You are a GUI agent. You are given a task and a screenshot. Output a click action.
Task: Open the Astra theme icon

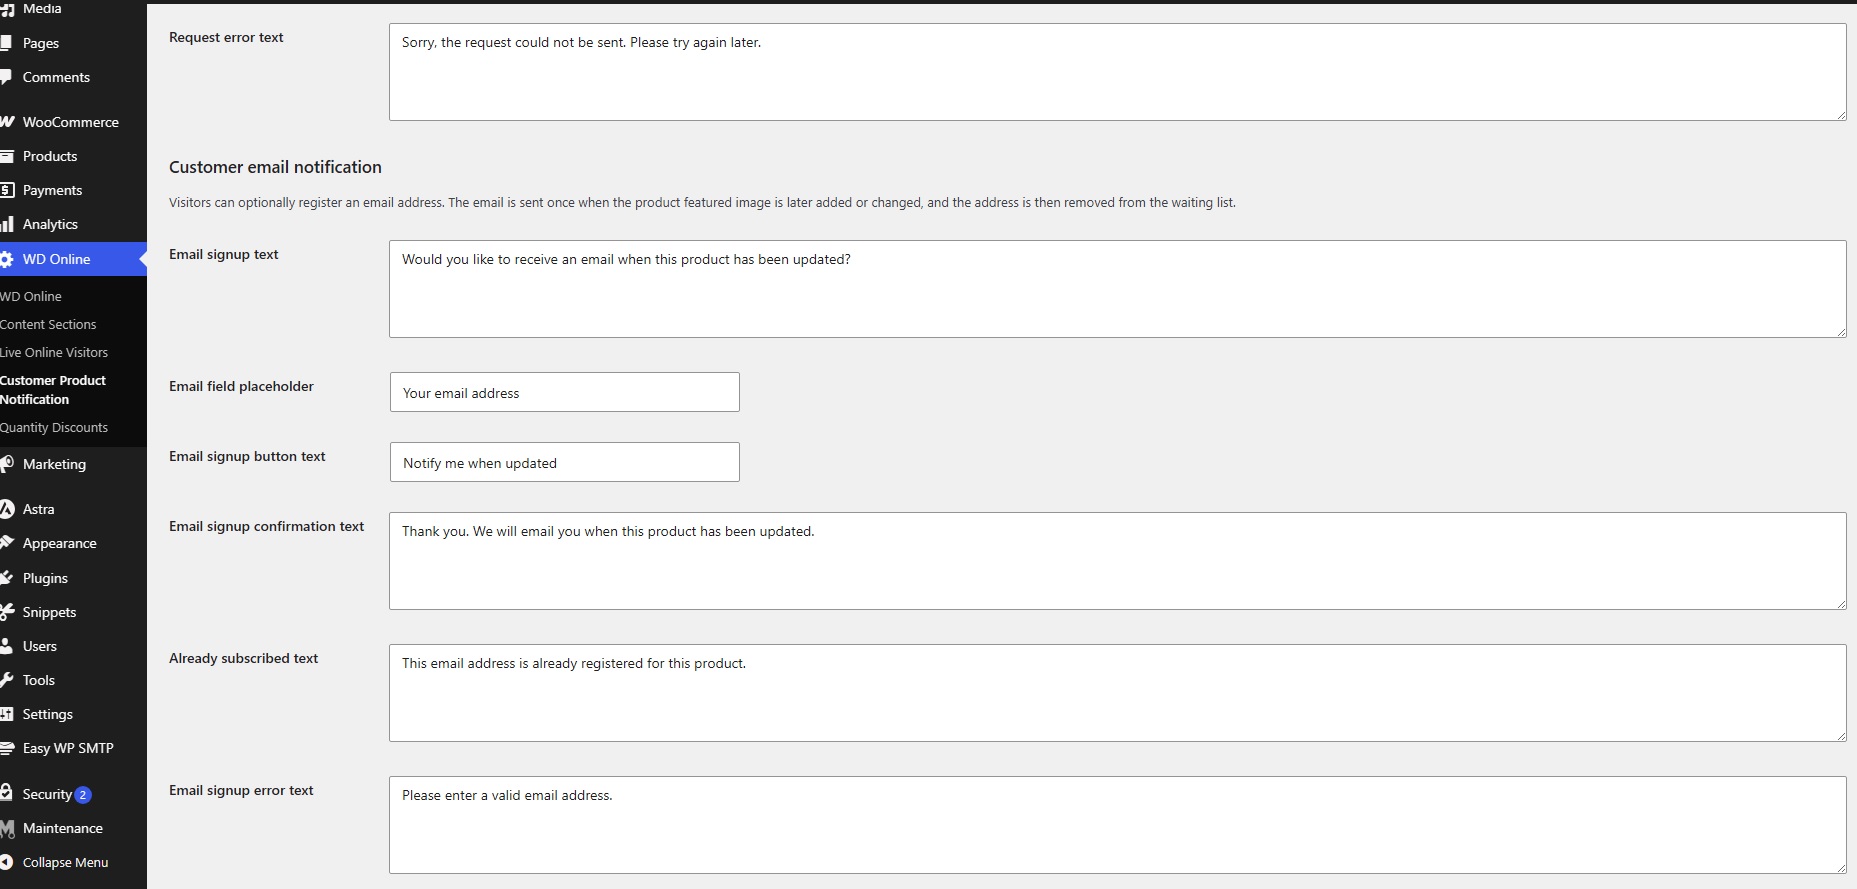tap(6, 509)
